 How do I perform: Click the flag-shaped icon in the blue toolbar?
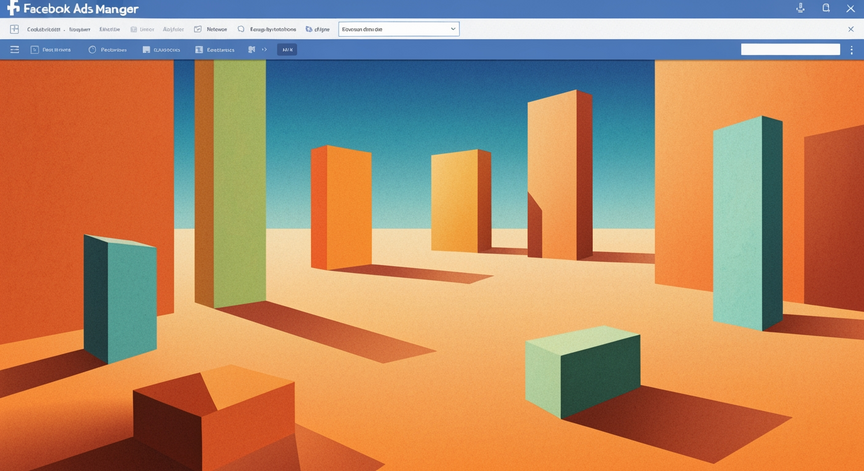coord(252,50)
